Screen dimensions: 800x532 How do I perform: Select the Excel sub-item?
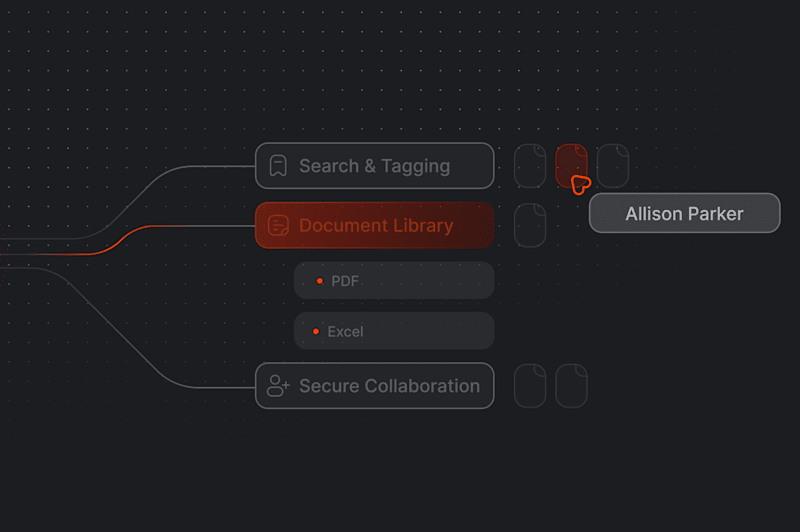pos(394,331)
